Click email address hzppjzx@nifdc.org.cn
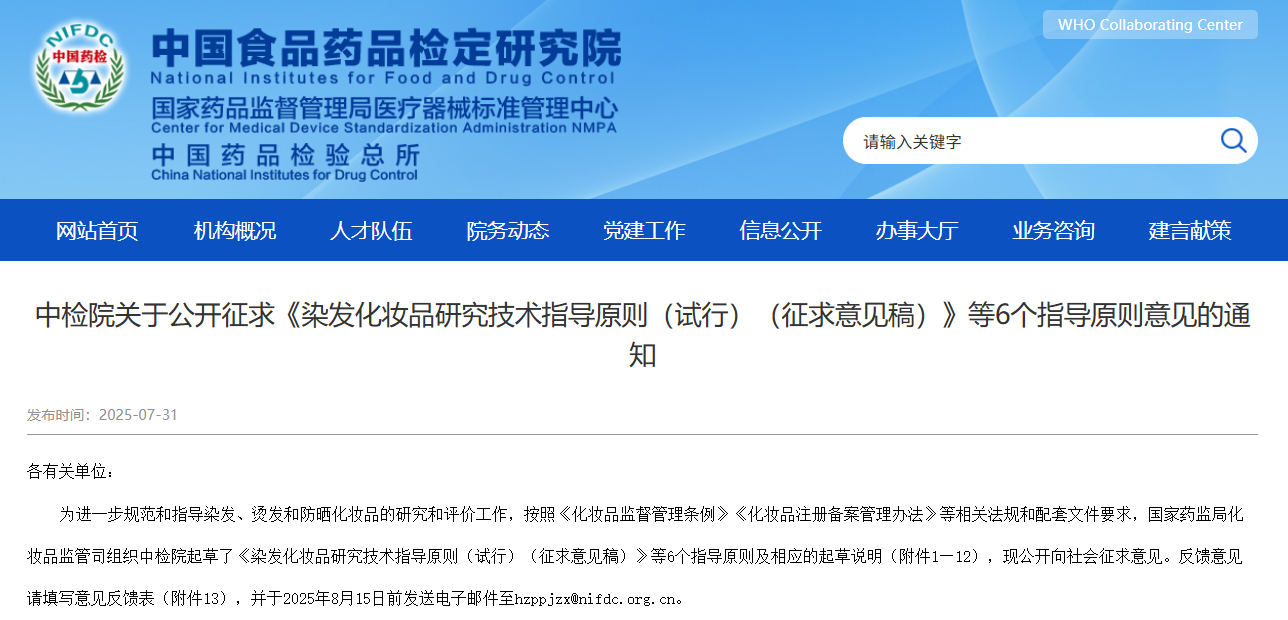 tap(596, 600)
